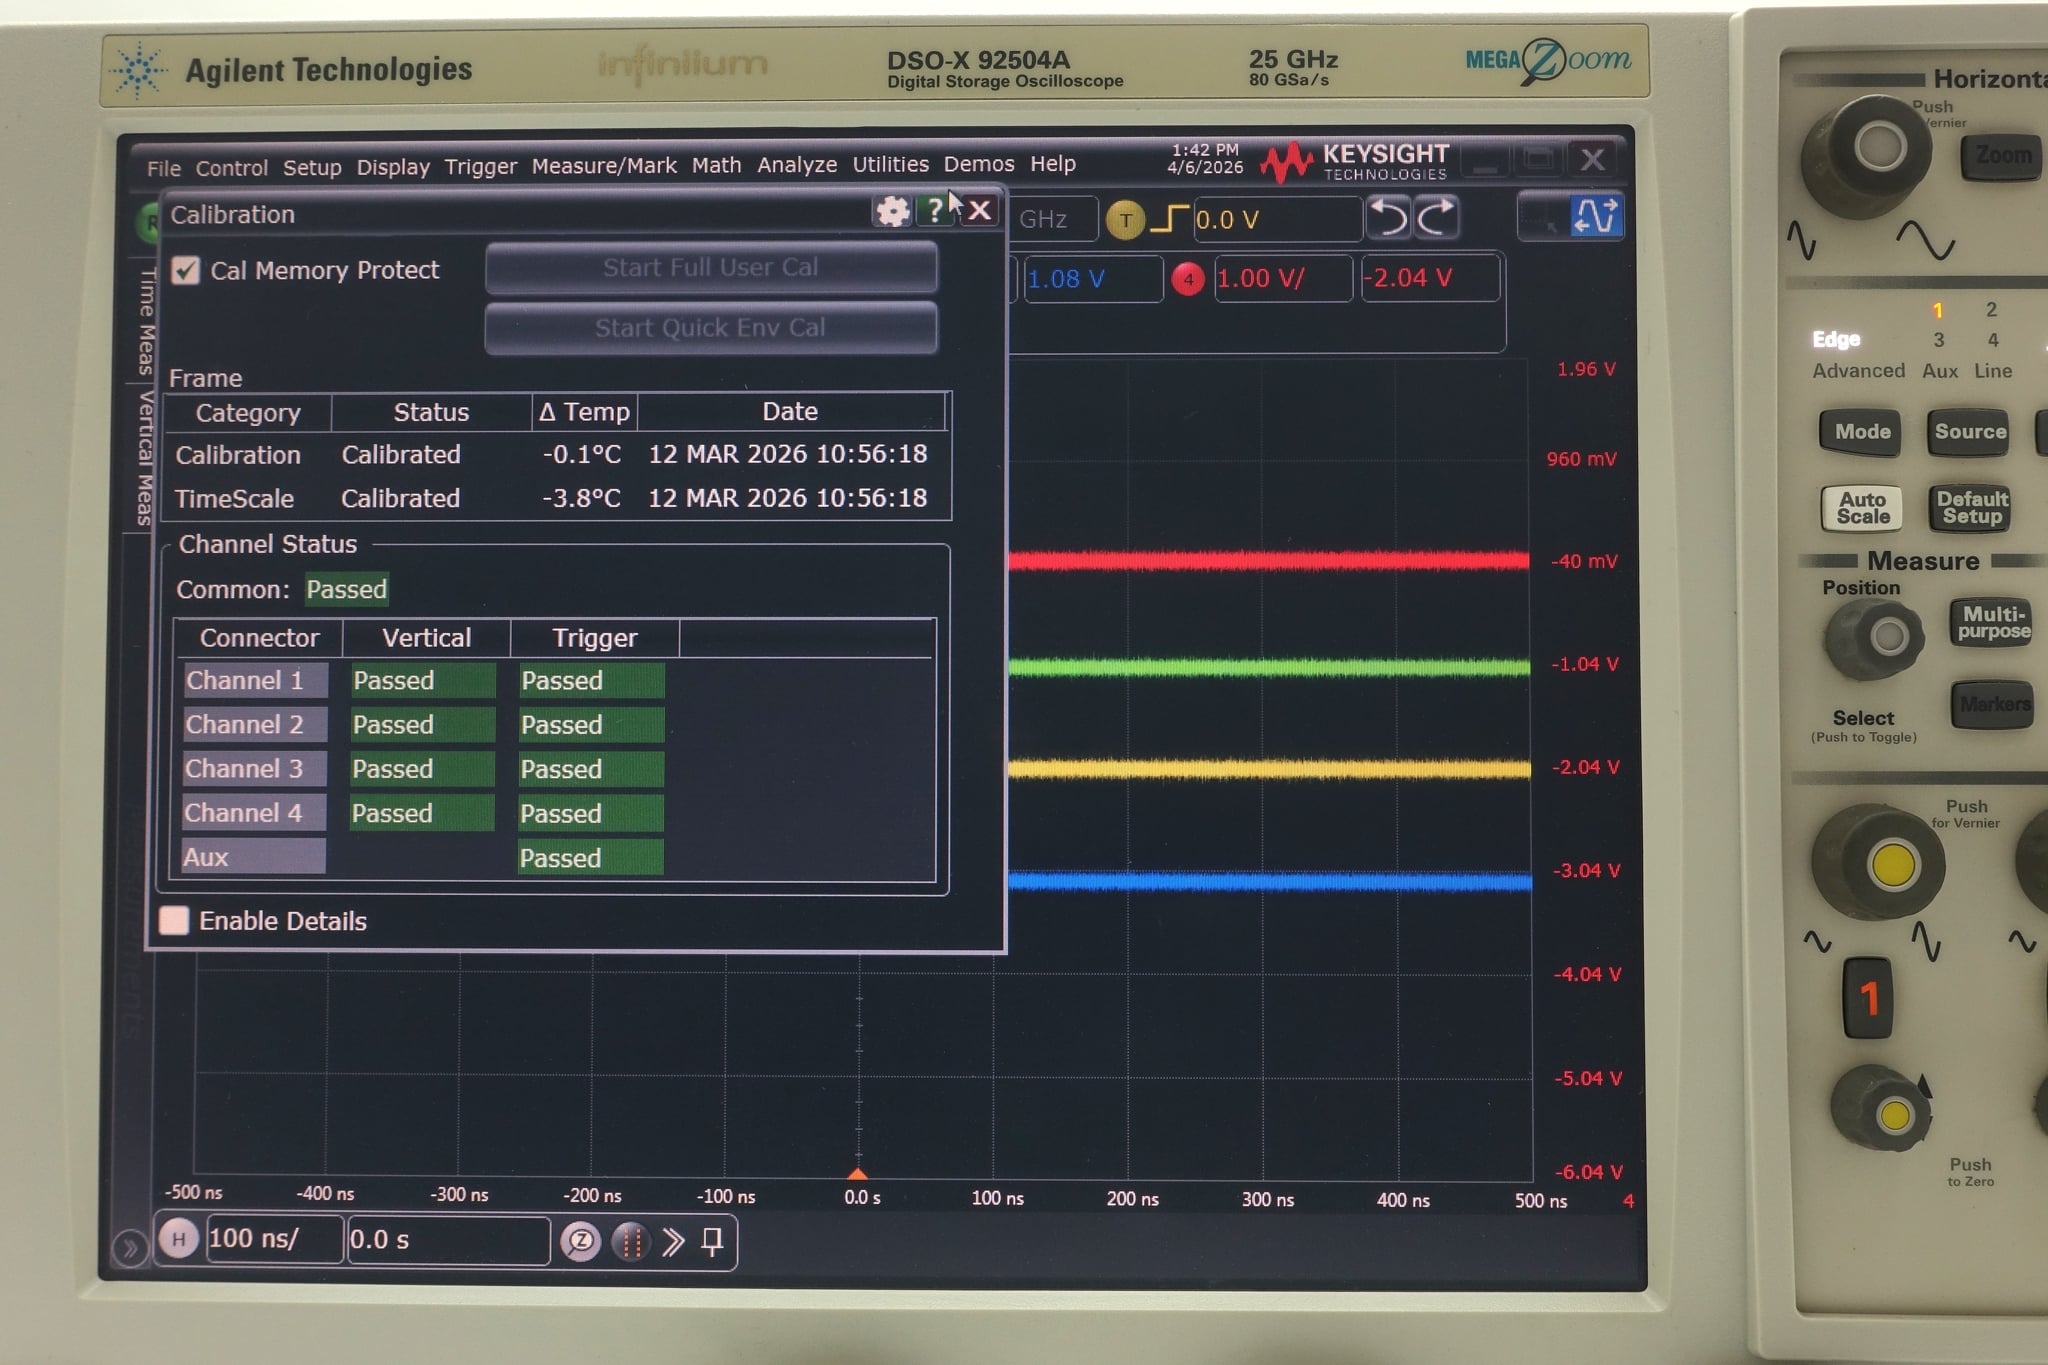This screenshot has width=2048, height=1365.
Task: Click the yellow waveform trace
Action: pos(1268,769)
